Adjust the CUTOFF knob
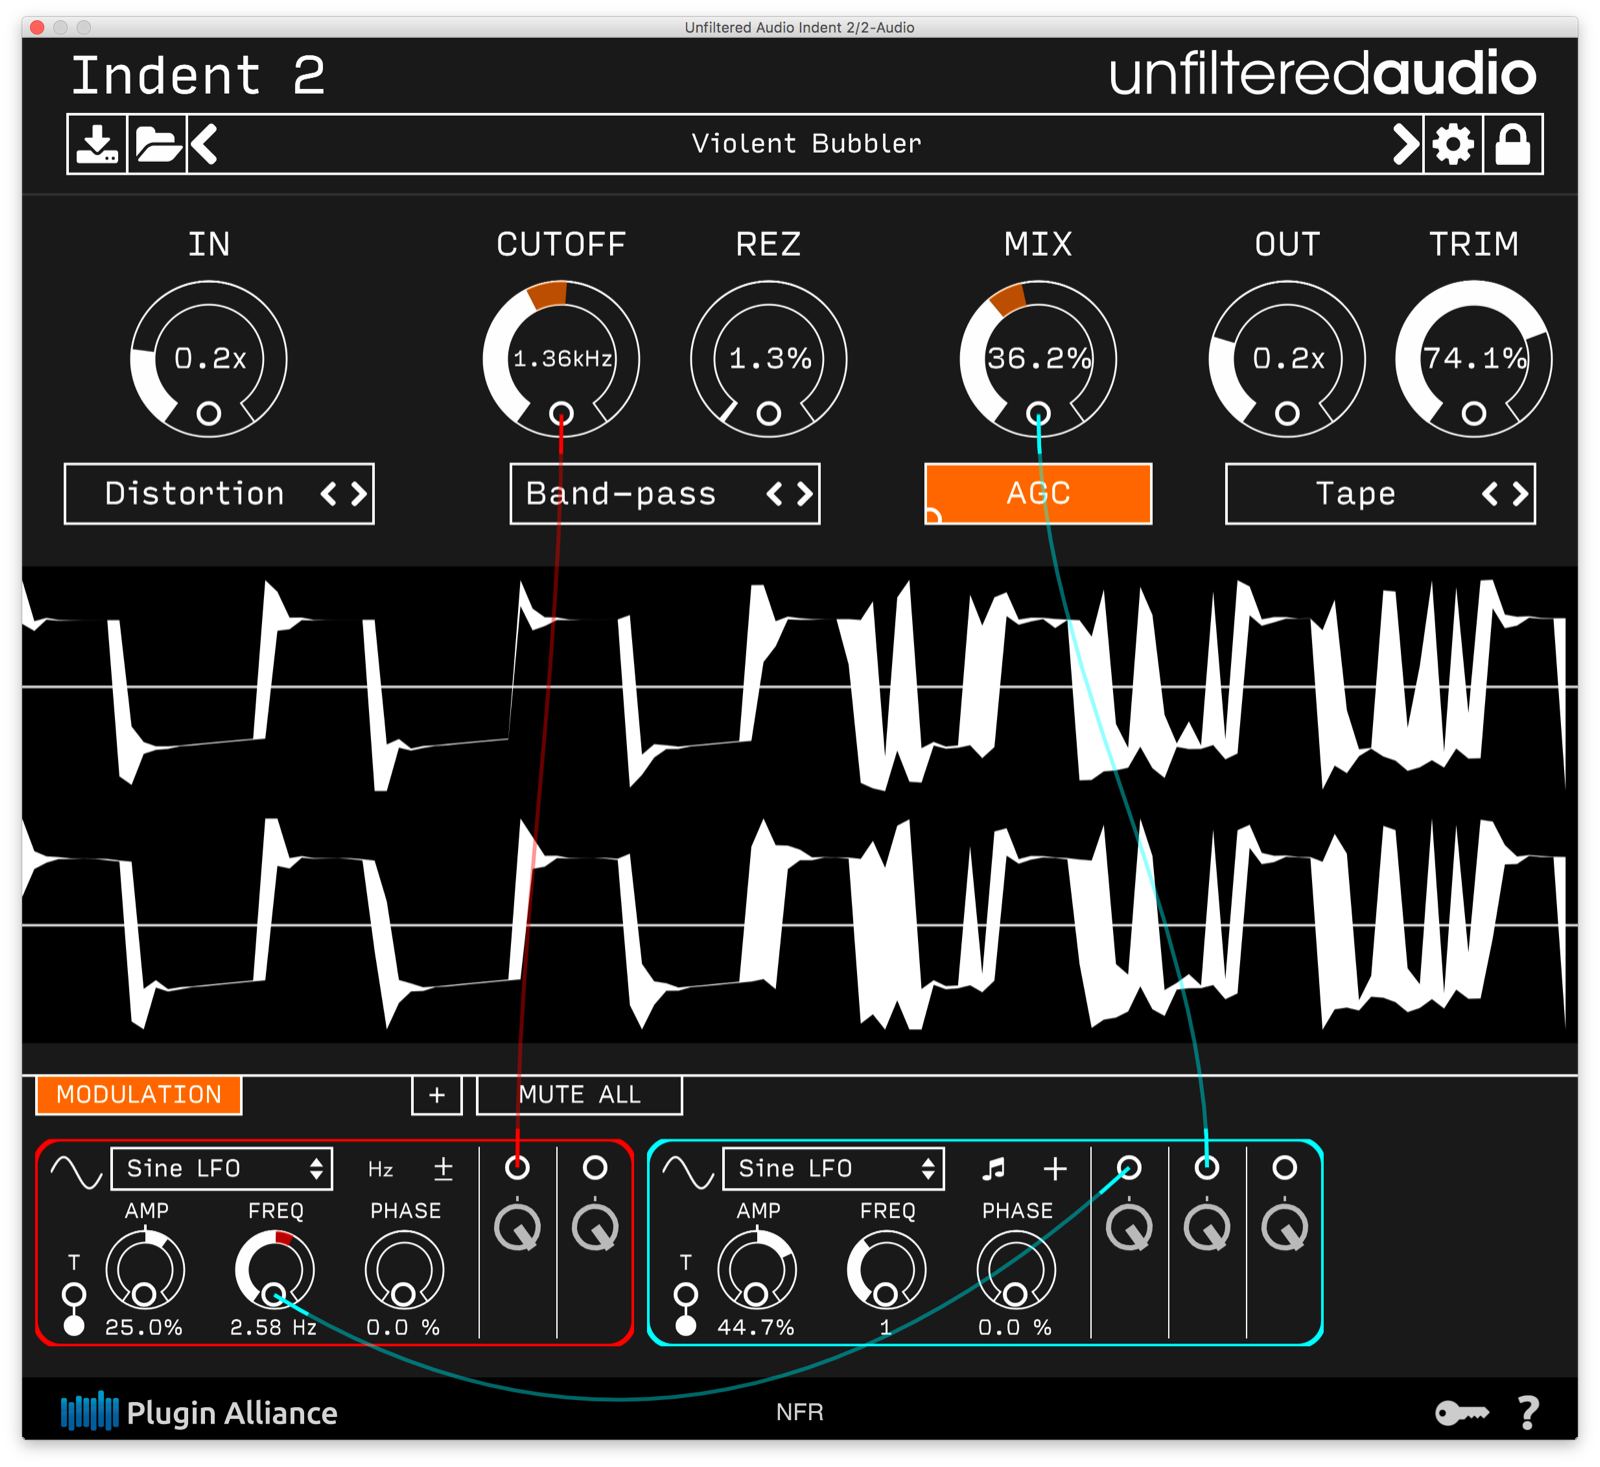Screen dimensions: 1600x1467 [x=561, y=357]
